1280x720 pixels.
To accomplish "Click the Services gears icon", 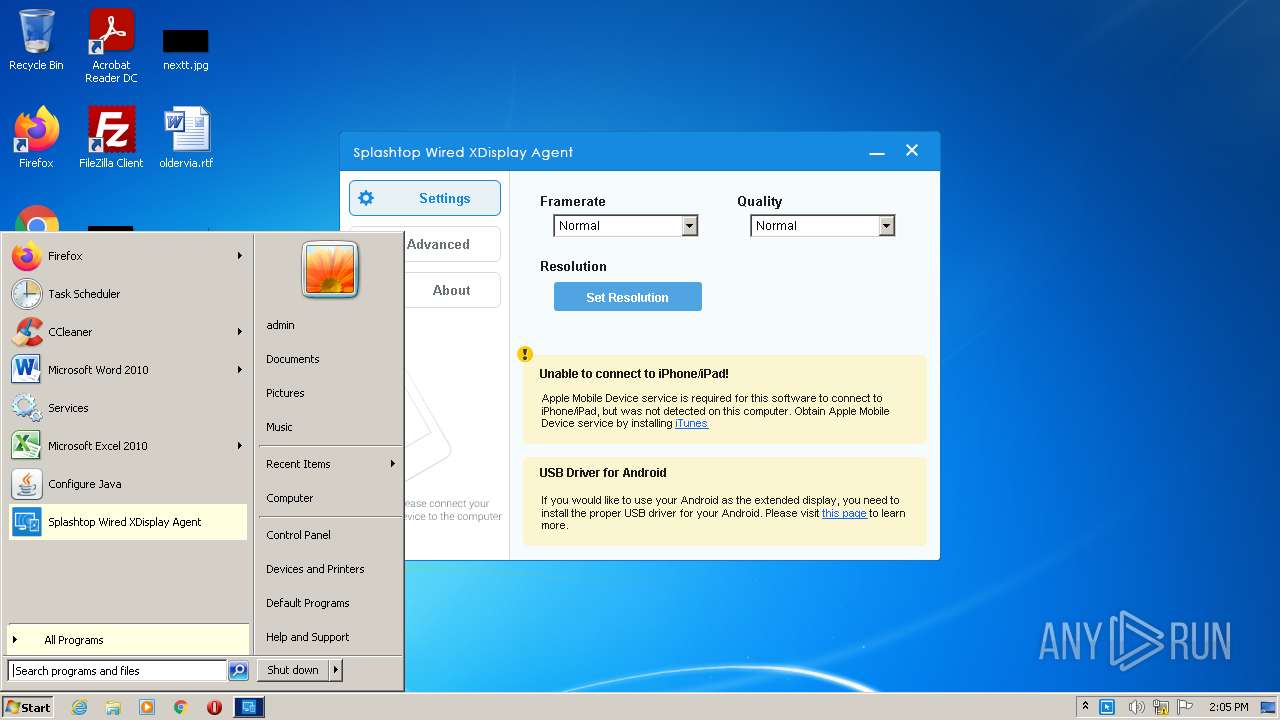I will 26,408.
